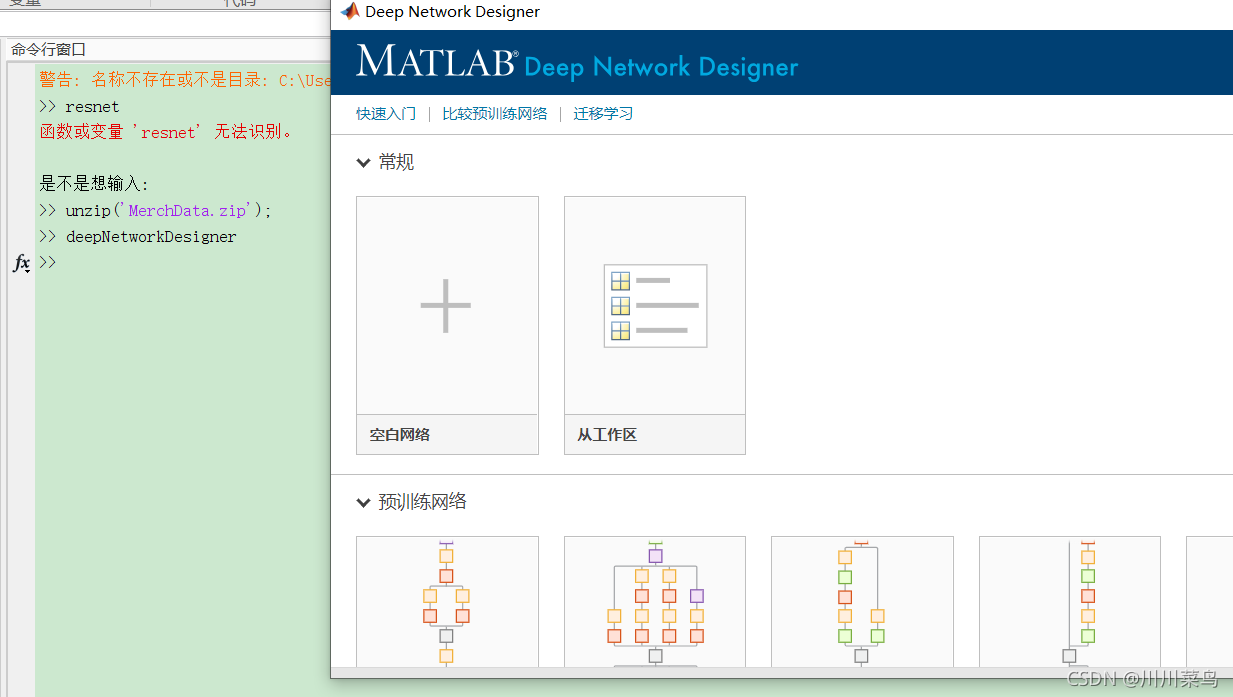Click the plus icon in blank network card

[x=446, y=305]
